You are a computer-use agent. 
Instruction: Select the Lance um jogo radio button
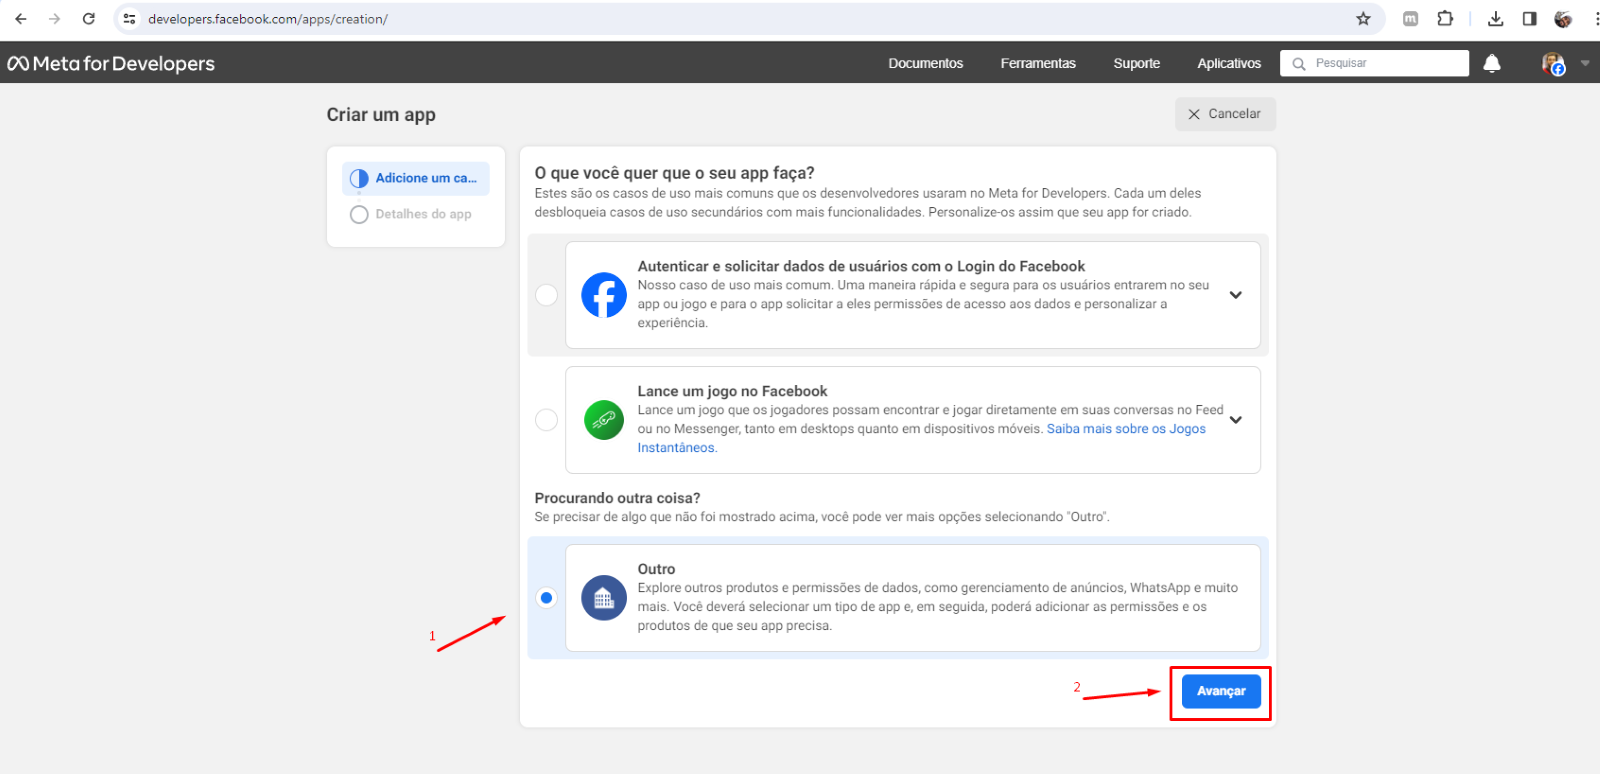[x=546, y=420]
